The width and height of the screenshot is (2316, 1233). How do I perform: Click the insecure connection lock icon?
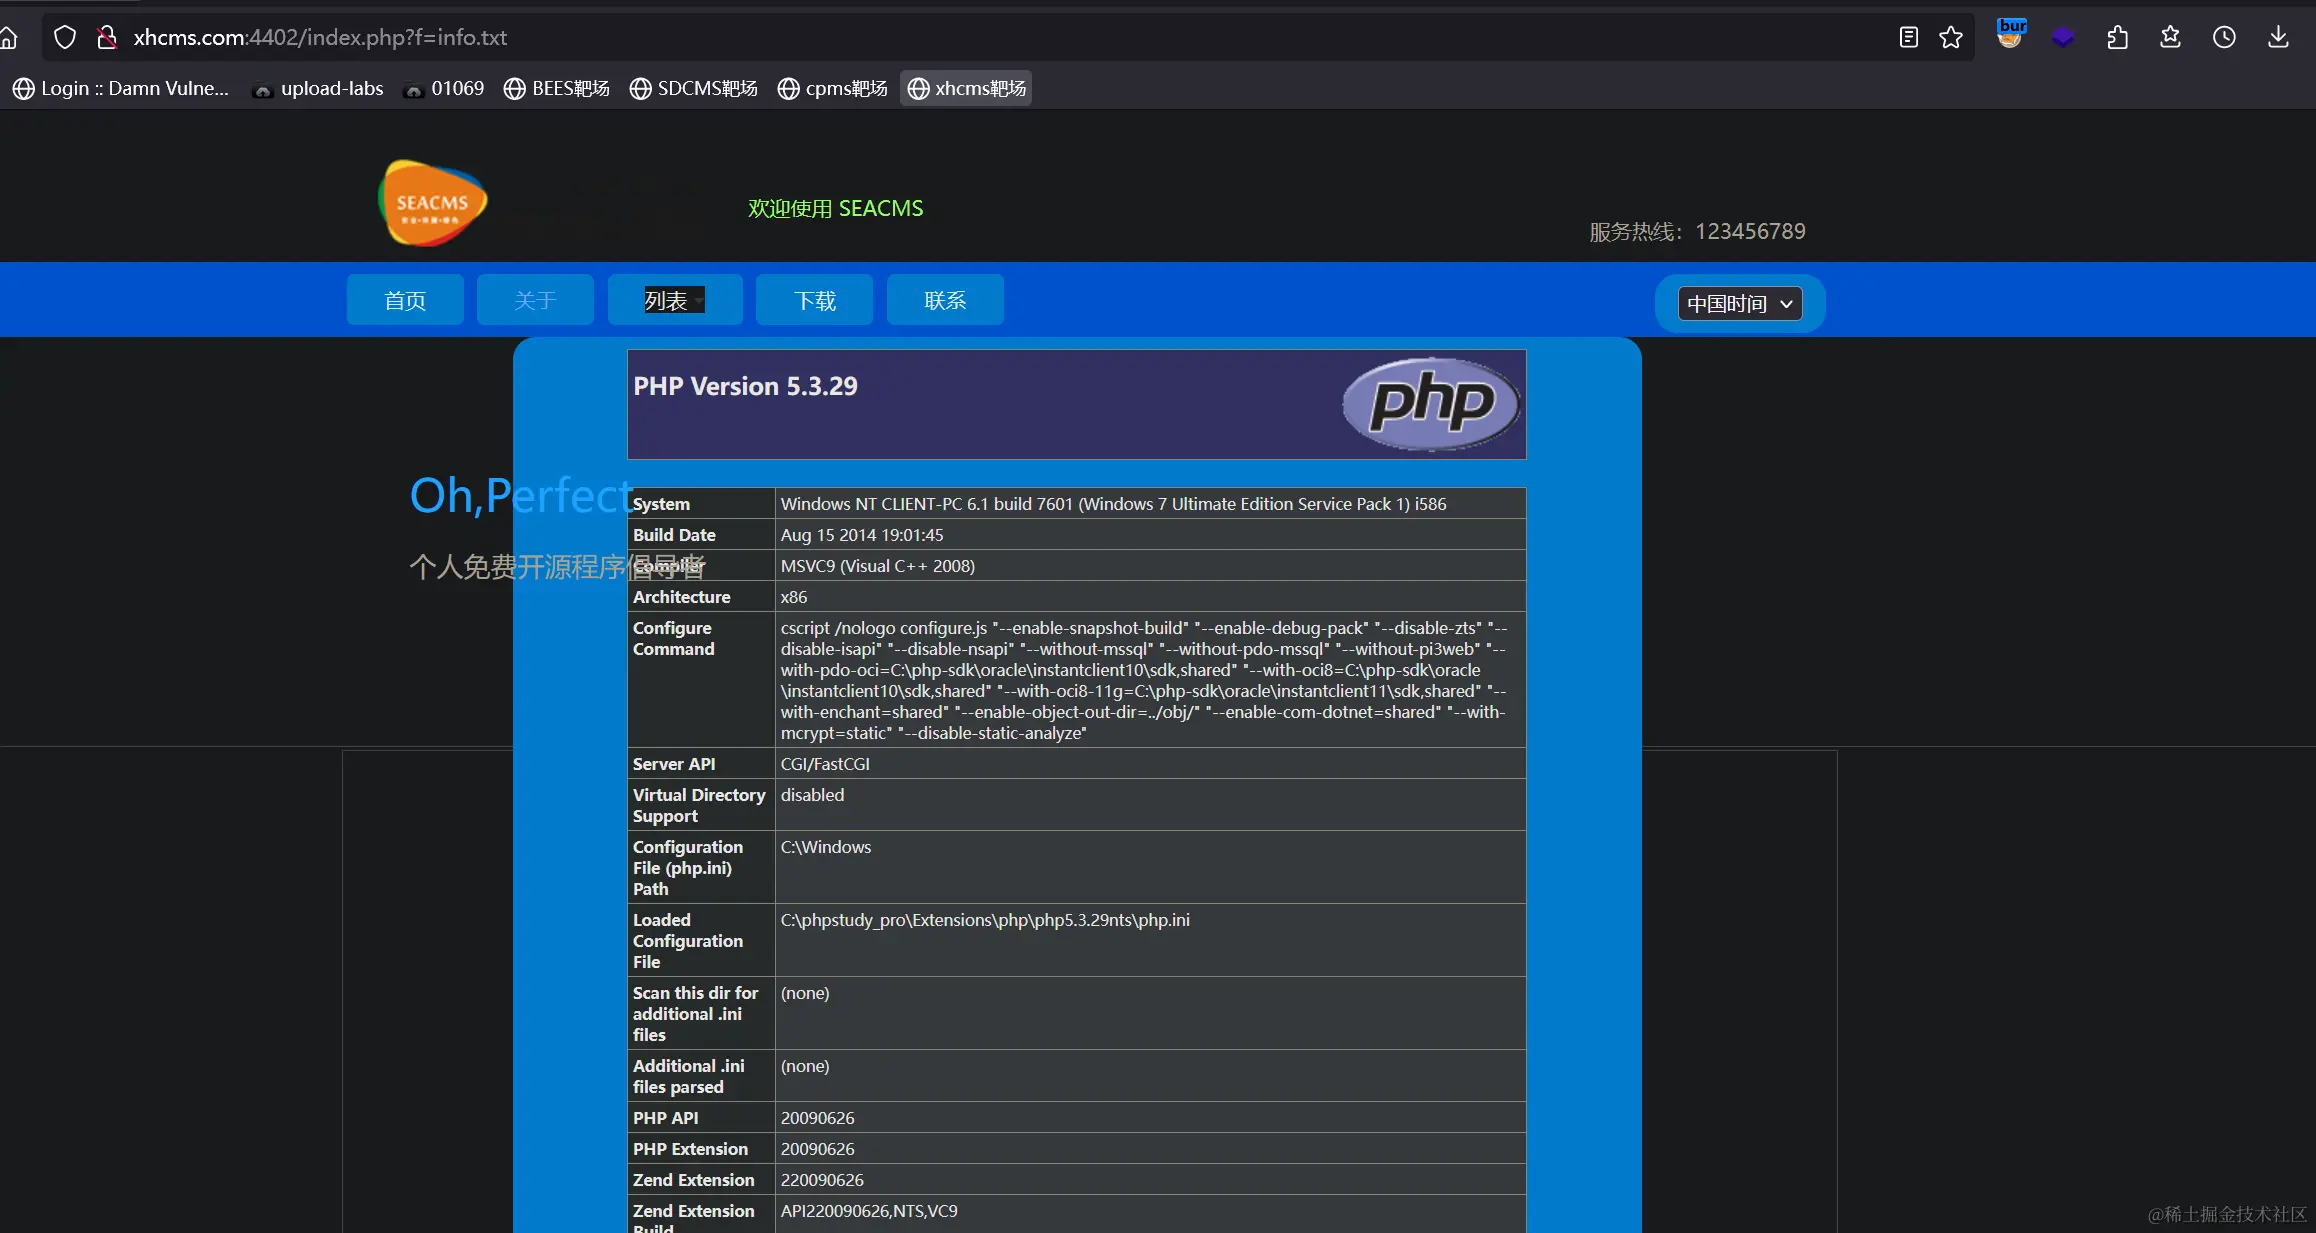point(106,38)
